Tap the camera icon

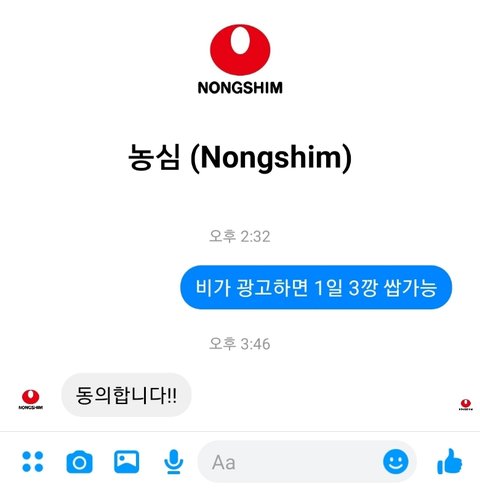79,462
